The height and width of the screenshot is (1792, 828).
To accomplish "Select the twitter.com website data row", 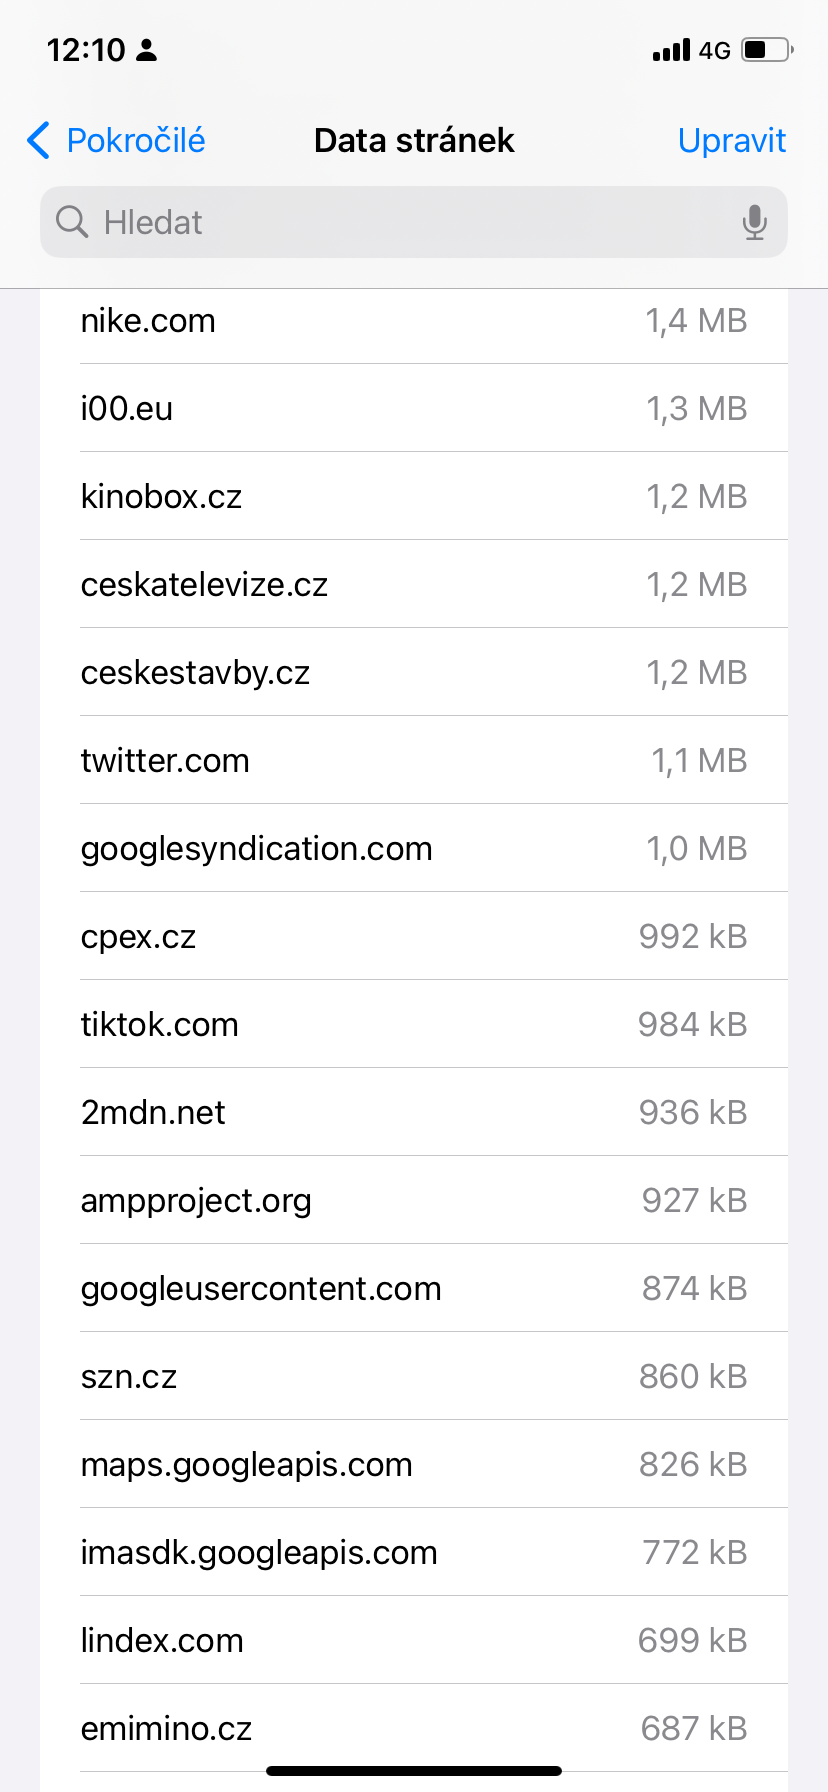I will (414, 761).
